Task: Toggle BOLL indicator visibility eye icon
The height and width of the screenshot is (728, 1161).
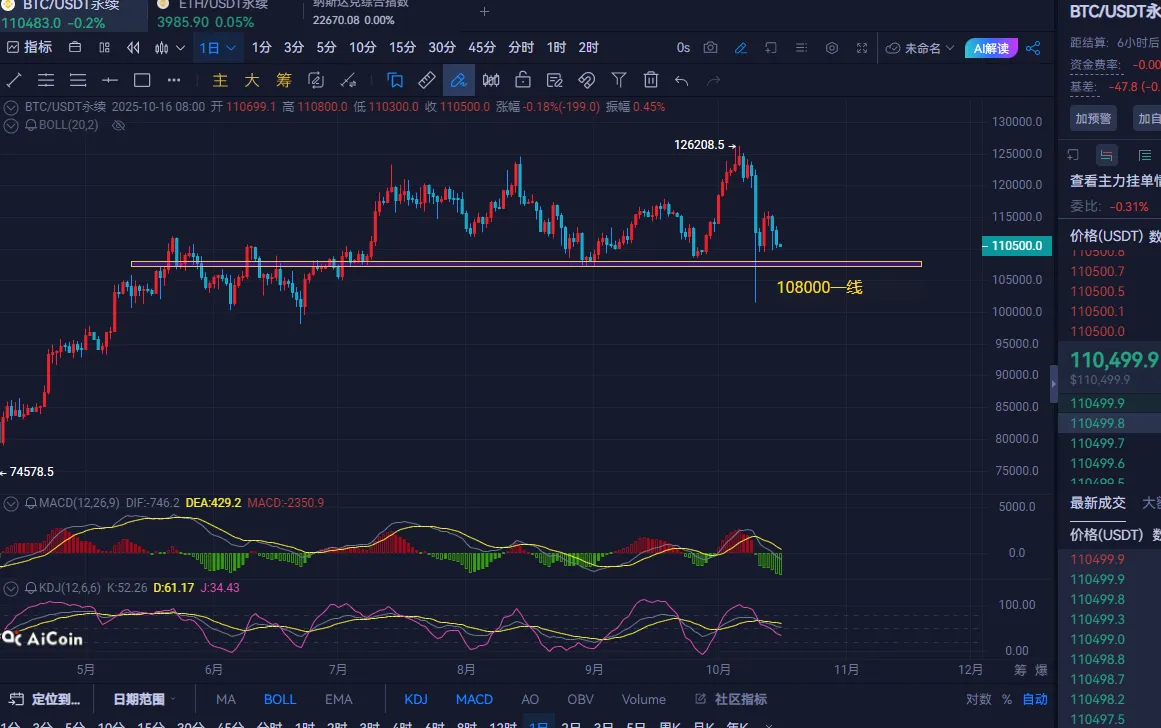Action: pyautogui.click(x=118, y=126)
